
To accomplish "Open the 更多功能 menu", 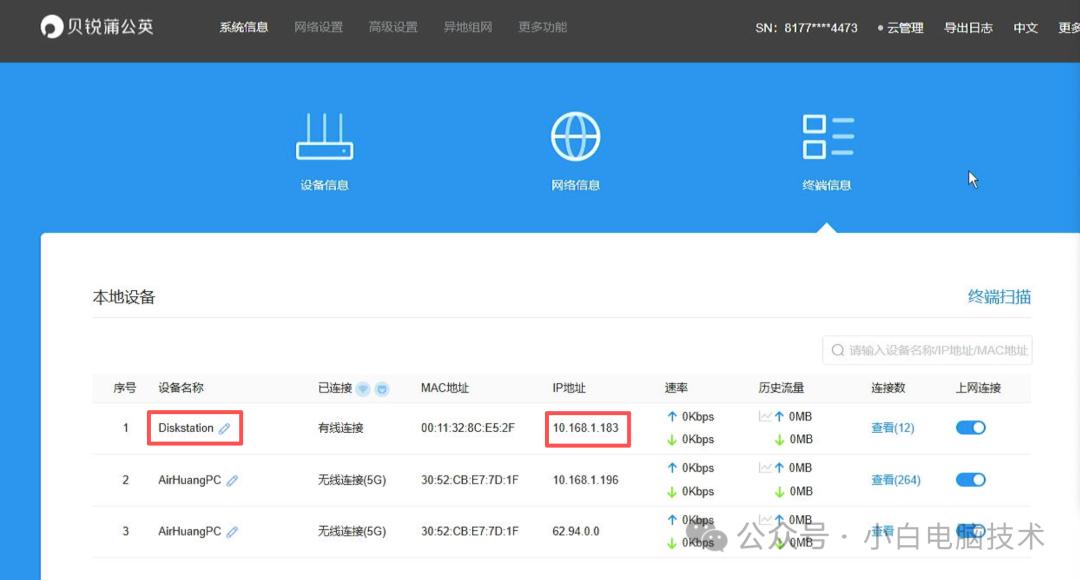I will pyautogui.click(x=541, y=27).
